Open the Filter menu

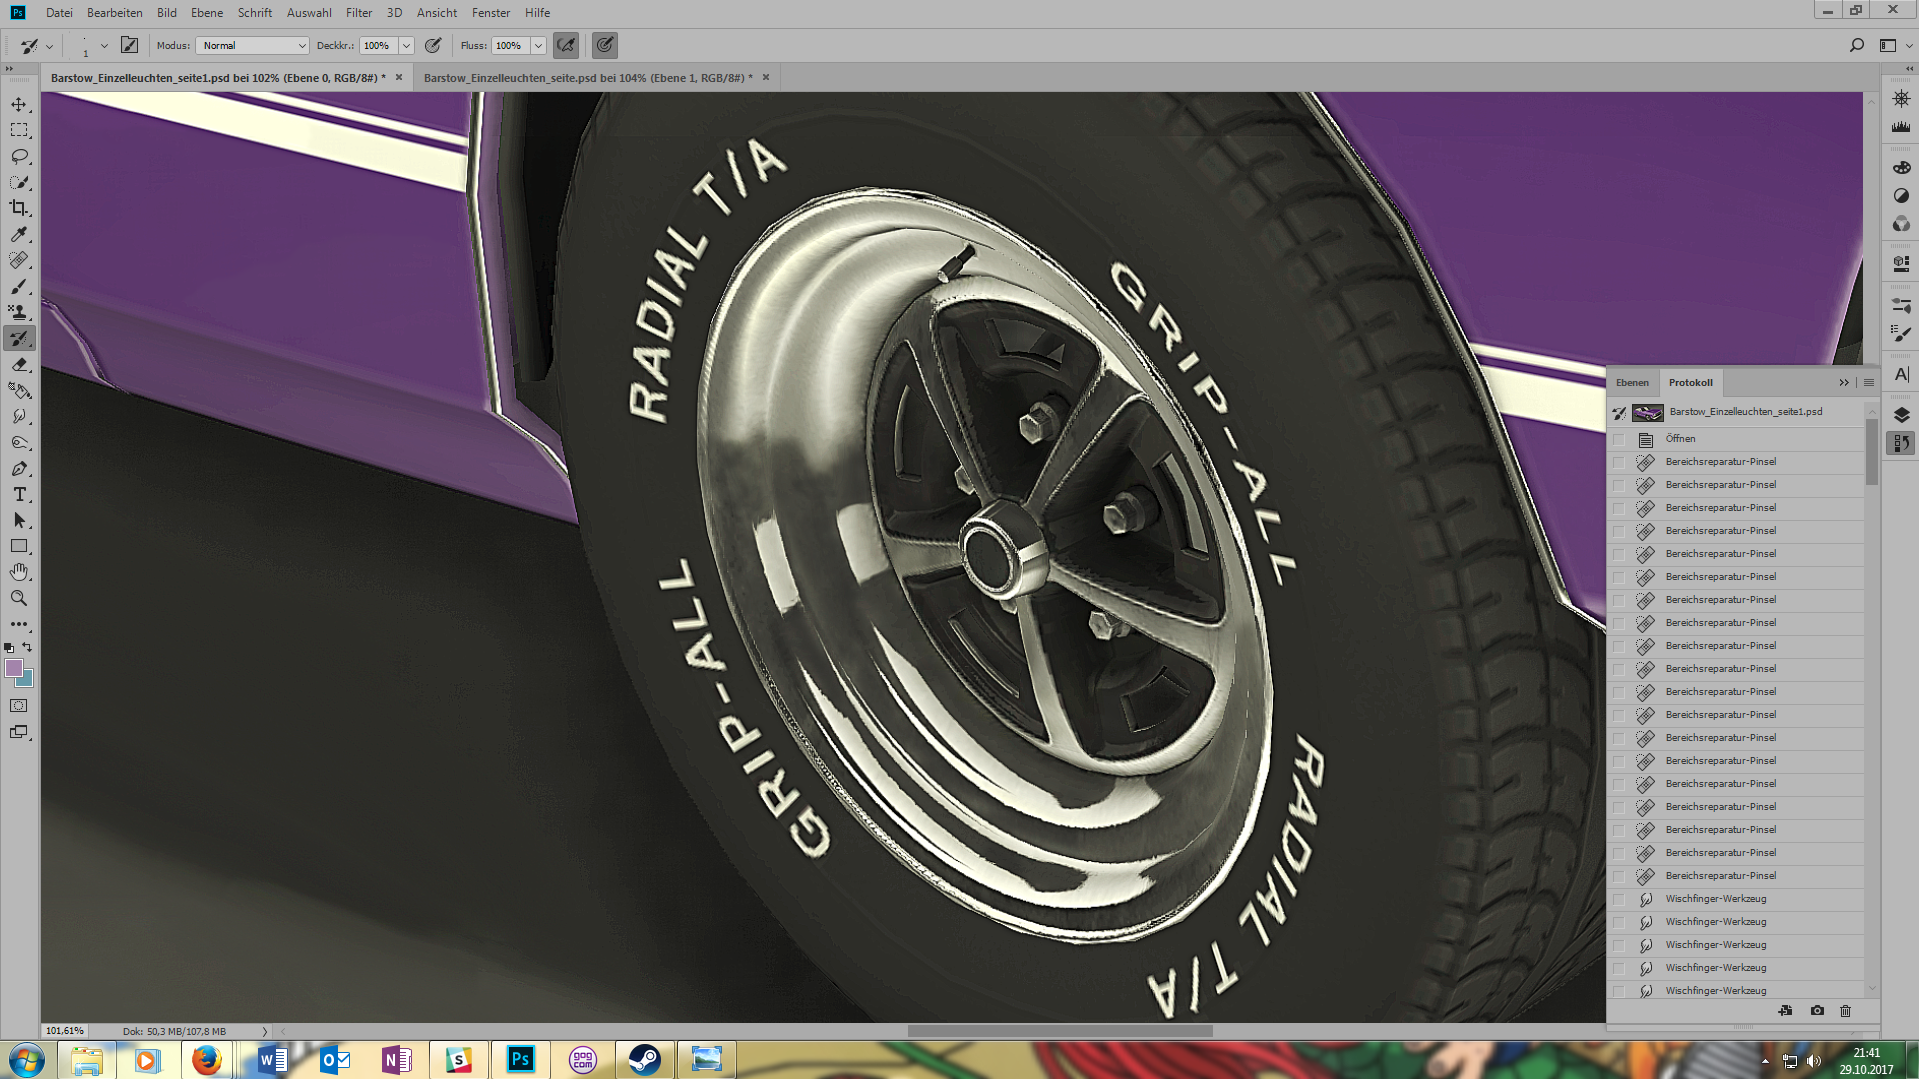[358, 13]
